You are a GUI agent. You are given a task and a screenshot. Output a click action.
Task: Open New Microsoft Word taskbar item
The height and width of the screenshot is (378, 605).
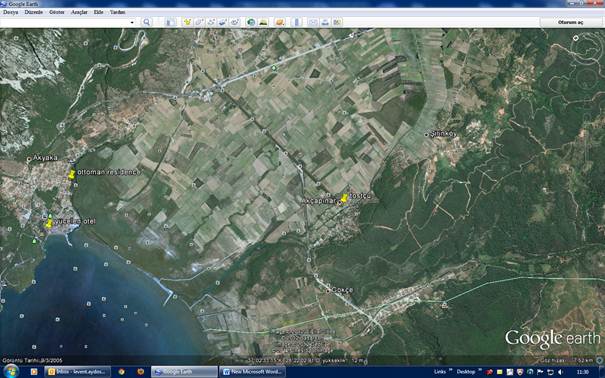pos(253,372)
